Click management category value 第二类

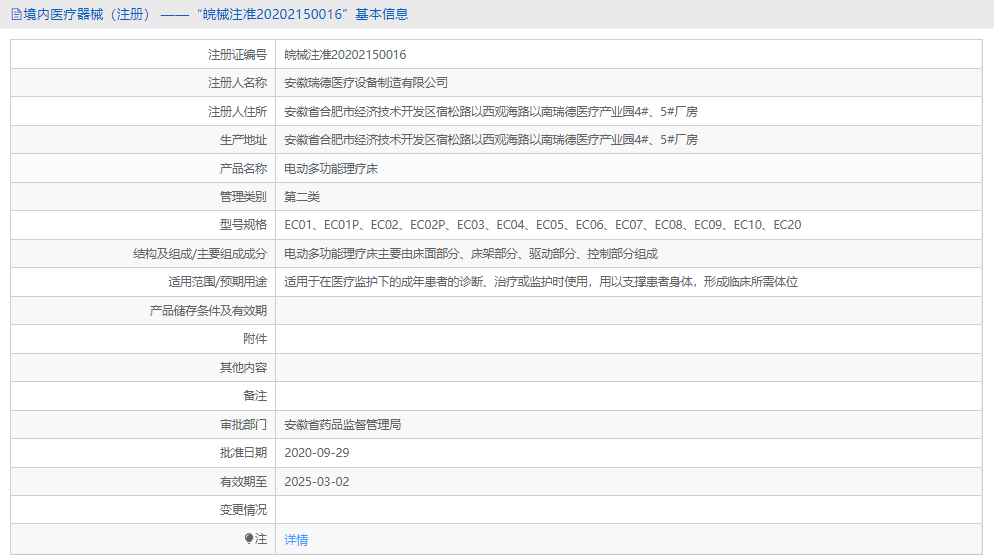tap(302, 197)
